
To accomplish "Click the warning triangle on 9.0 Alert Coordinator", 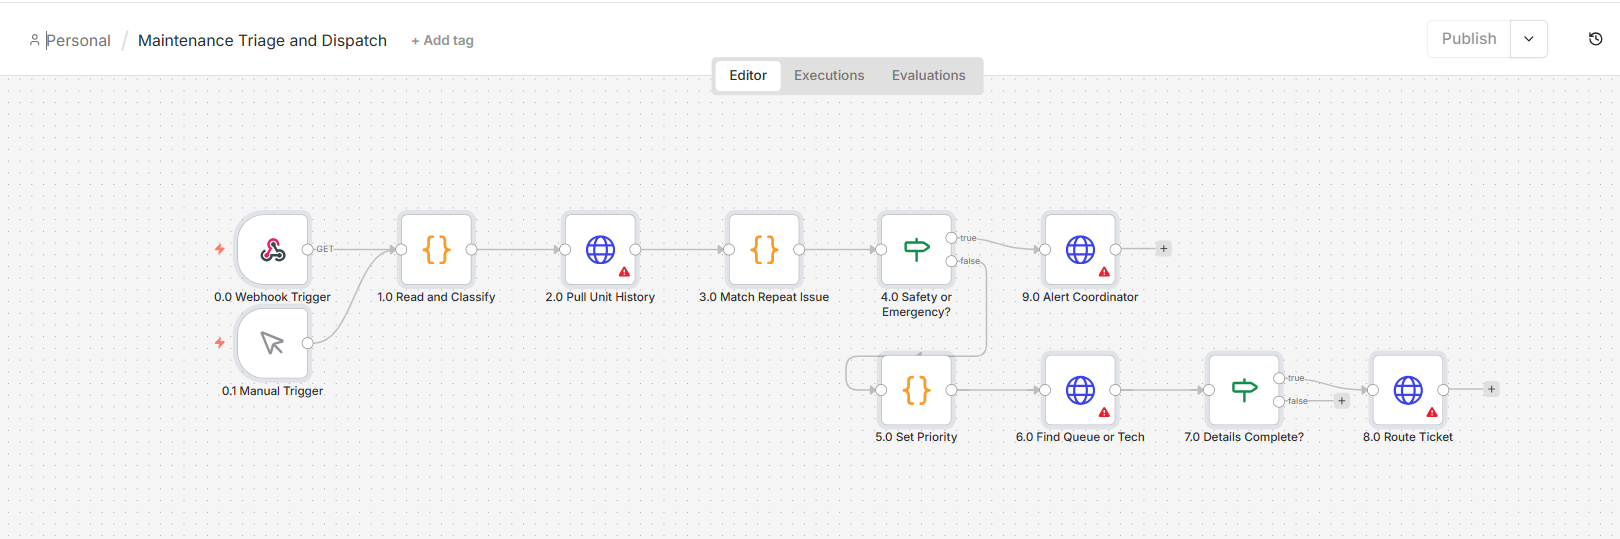I will tap(1104, 272).
